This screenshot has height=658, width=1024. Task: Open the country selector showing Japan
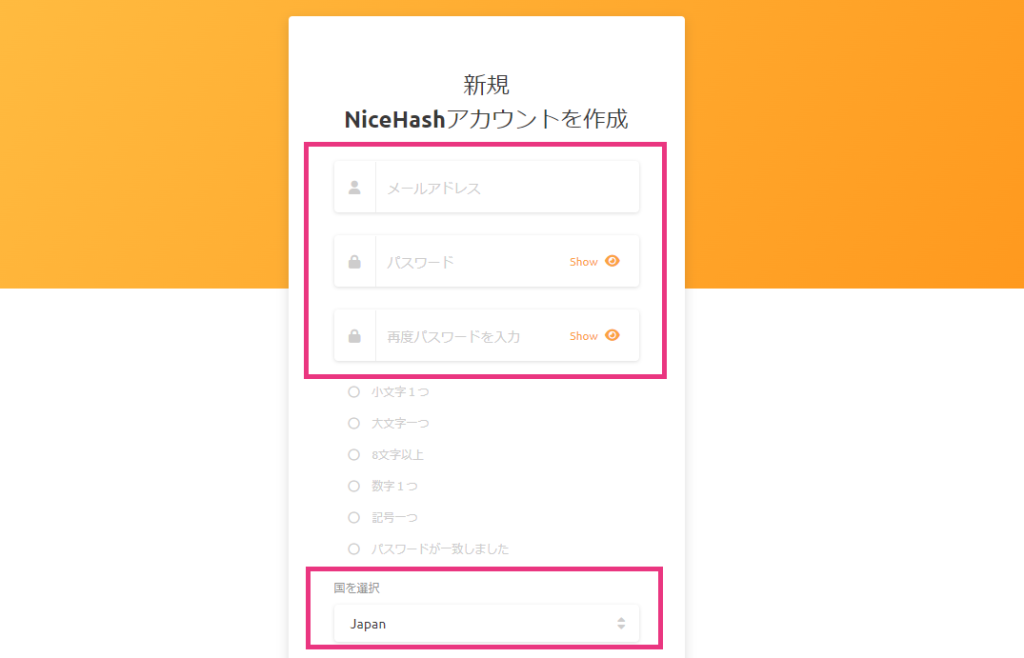coord(486,623)
